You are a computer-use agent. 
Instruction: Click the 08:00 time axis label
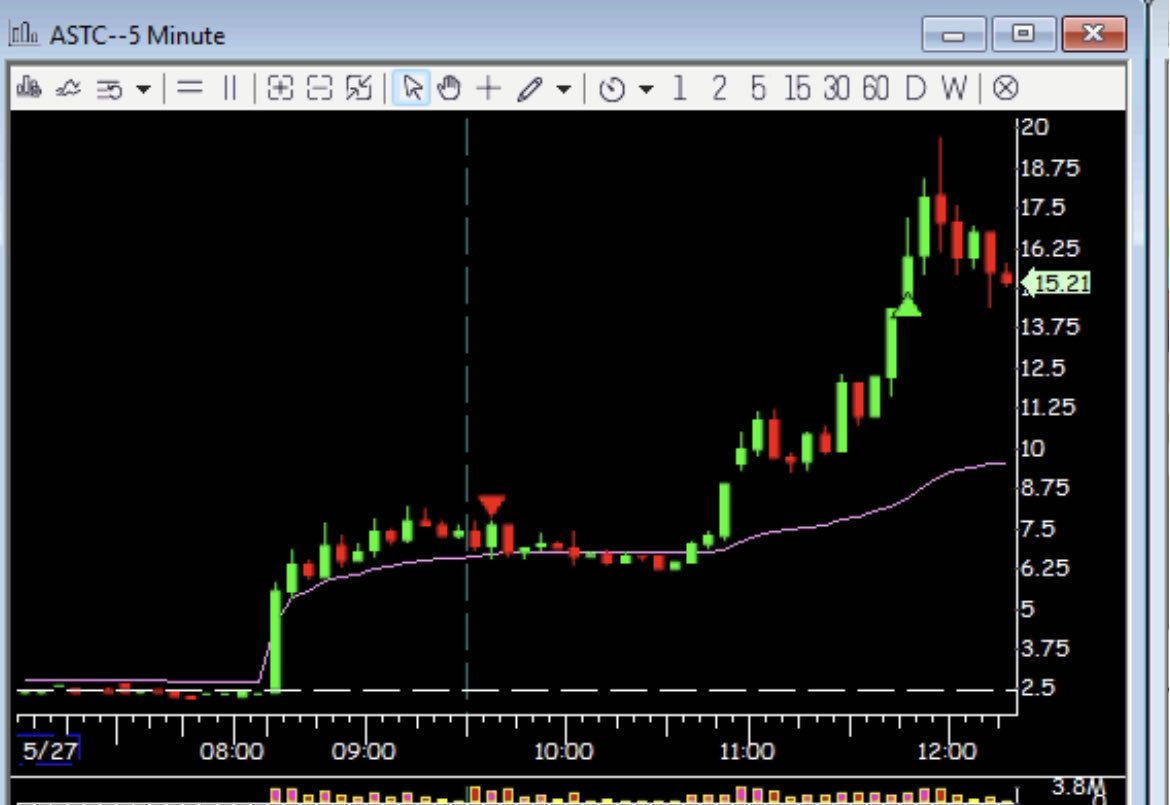(231, 751)
